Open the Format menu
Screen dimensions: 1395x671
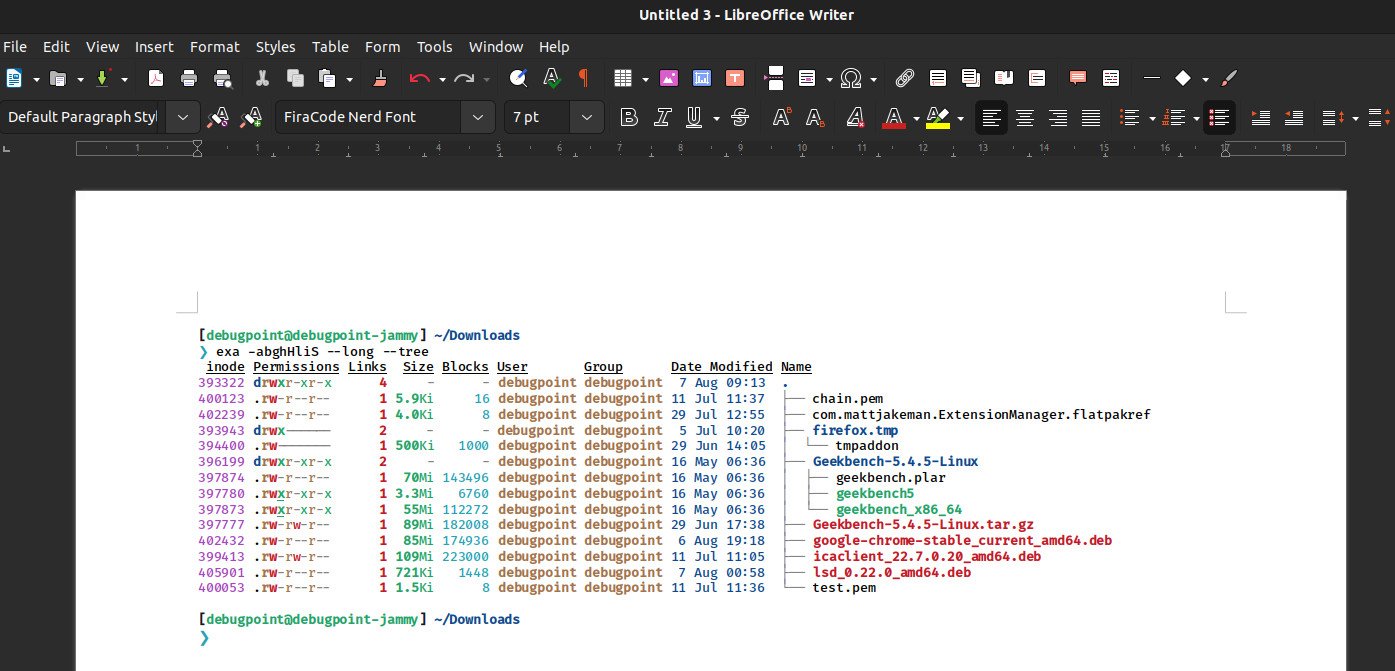click(214, 47)
